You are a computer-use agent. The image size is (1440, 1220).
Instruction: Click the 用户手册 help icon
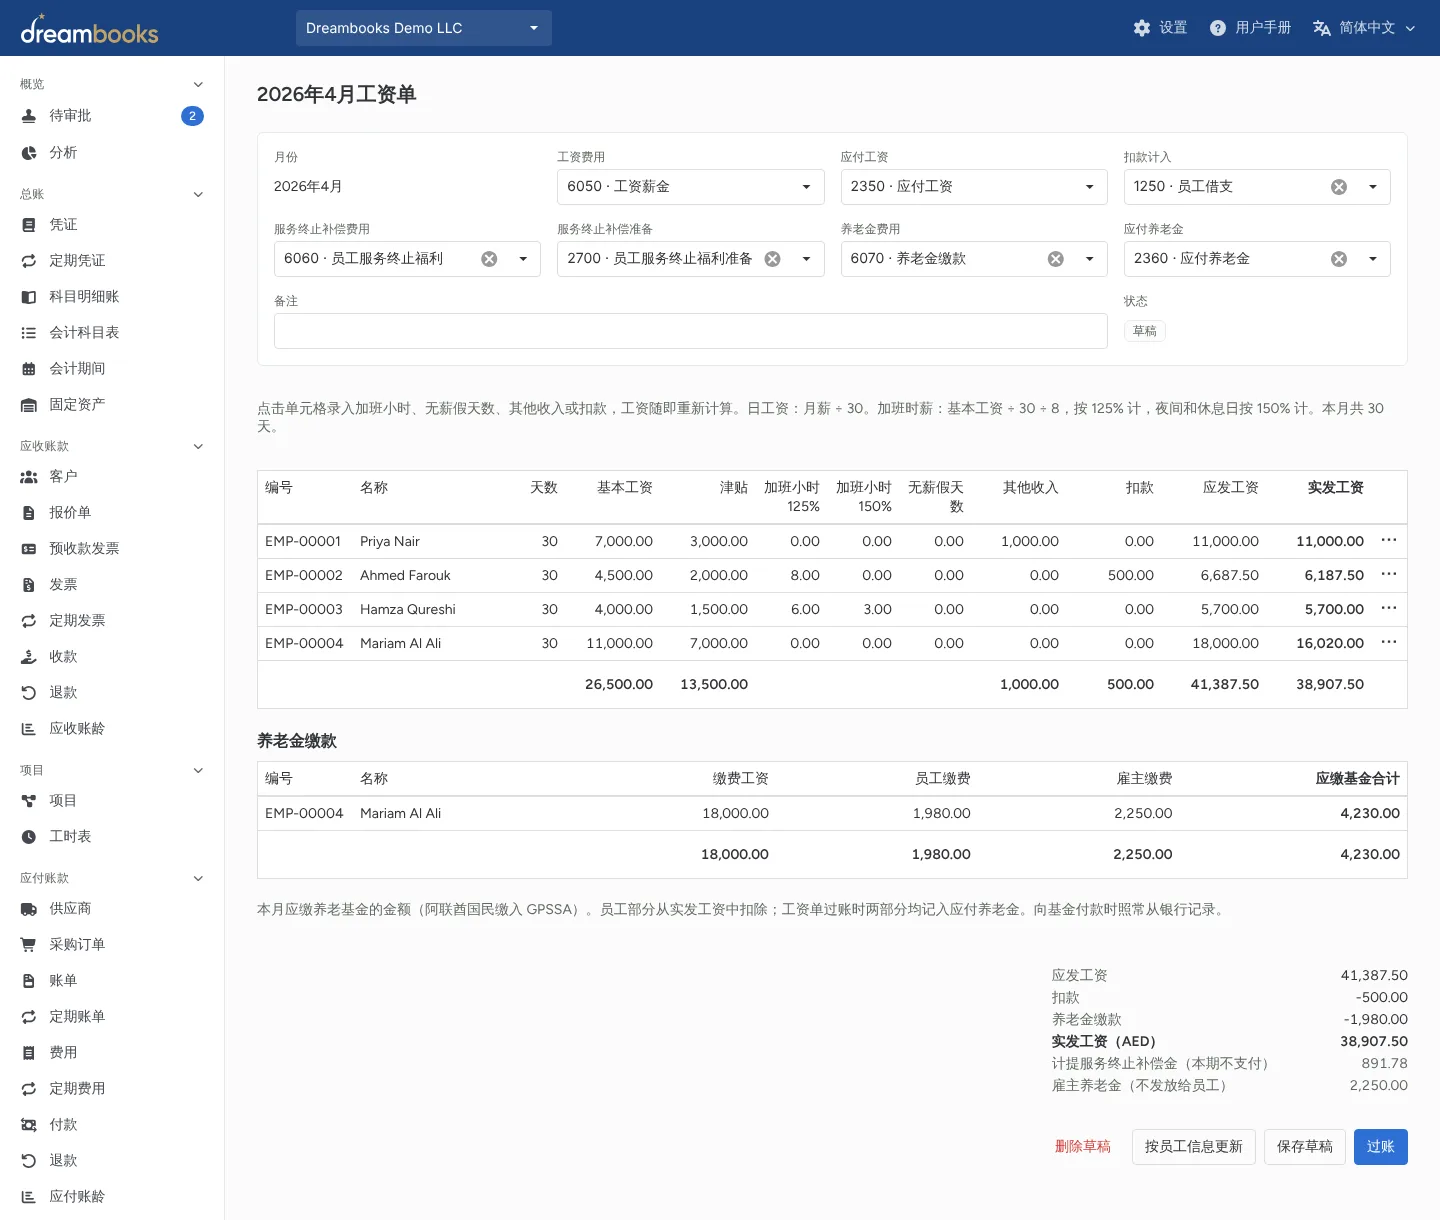[x=1217, y=28]
